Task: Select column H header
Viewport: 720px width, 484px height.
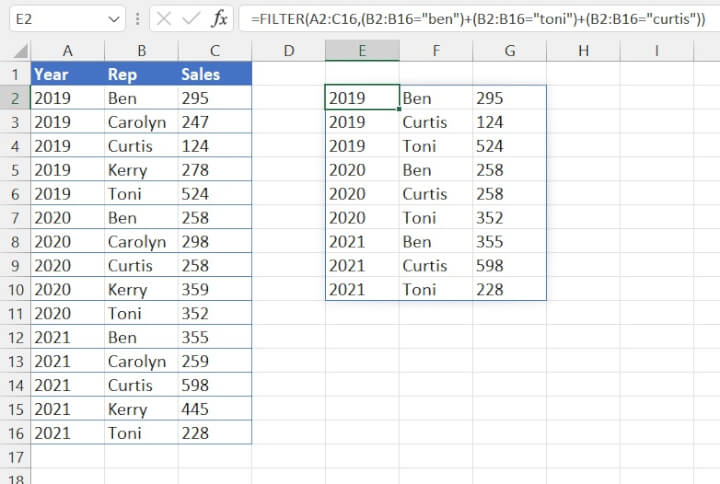Action: (583, 51)
